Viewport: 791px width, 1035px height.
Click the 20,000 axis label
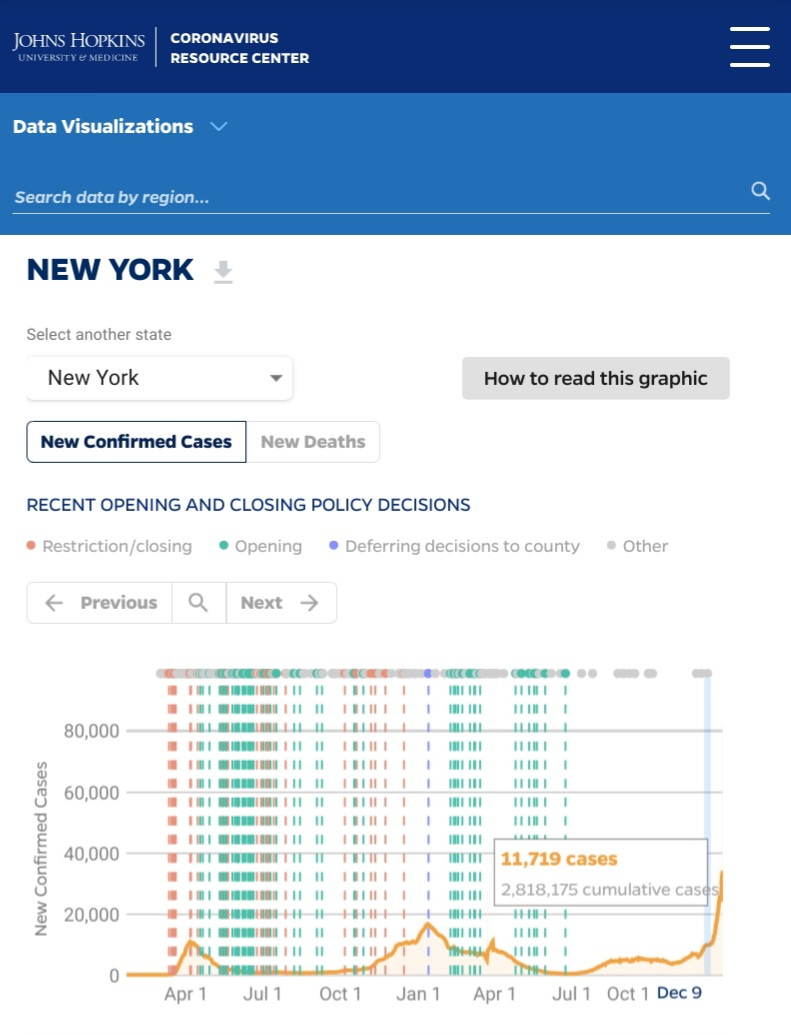pyautogui.click(x=91, y=915)
